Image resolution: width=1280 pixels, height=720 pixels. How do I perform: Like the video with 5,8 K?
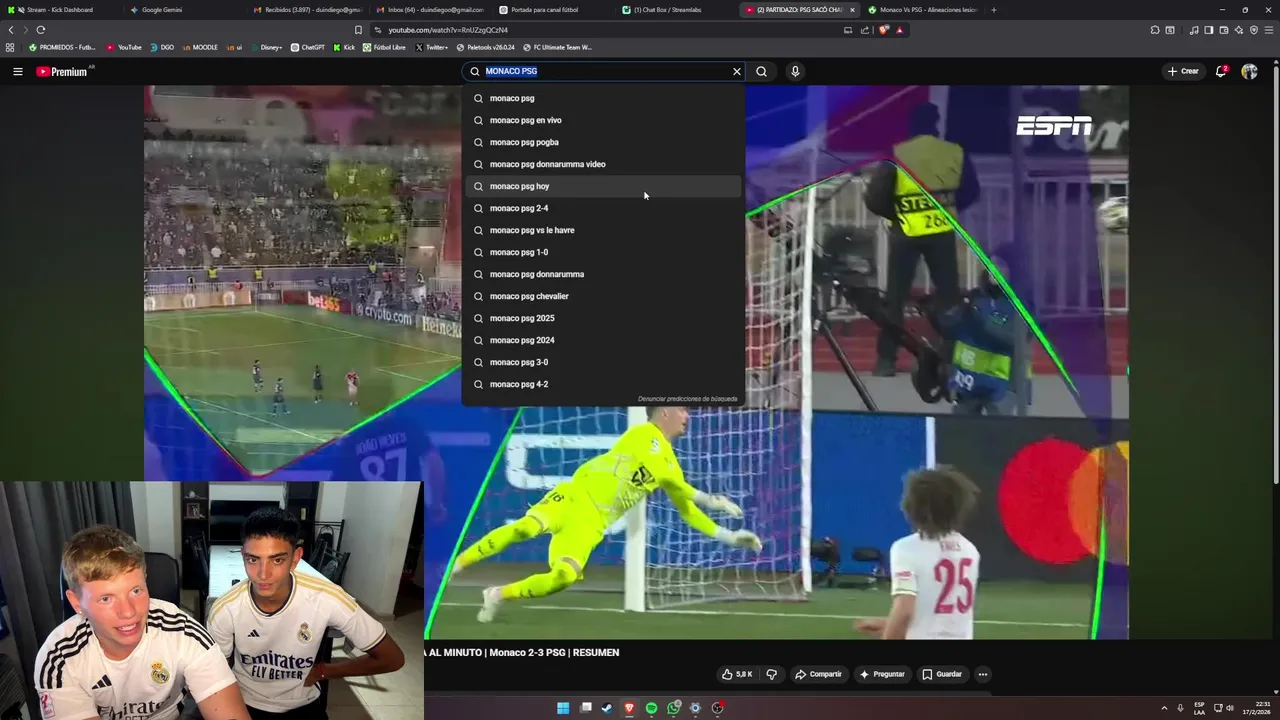pos(737,674)
